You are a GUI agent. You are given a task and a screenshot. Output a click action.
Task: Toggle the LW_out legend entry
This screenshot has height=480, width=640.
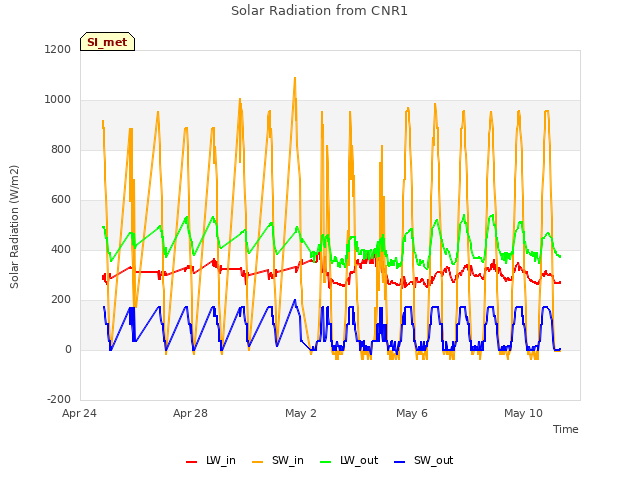[x=349, y=460]
